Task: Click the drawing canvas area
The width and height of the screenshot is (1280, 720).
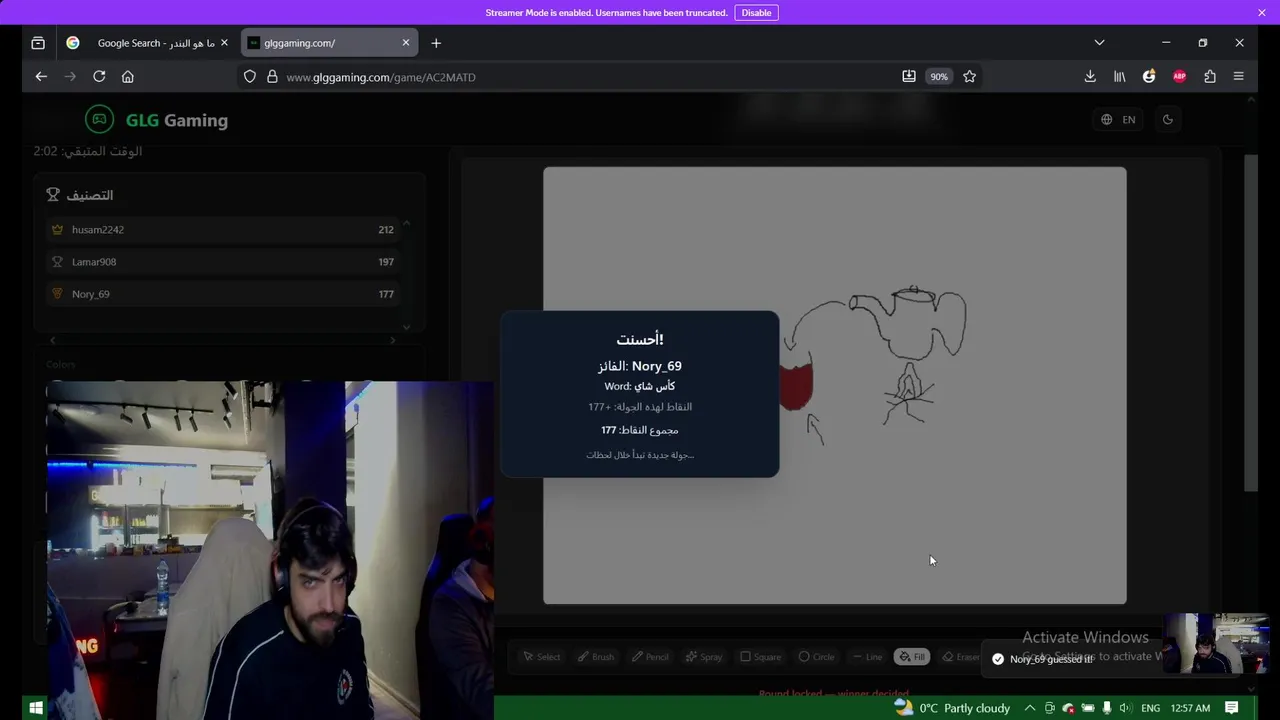Action: 834,385
